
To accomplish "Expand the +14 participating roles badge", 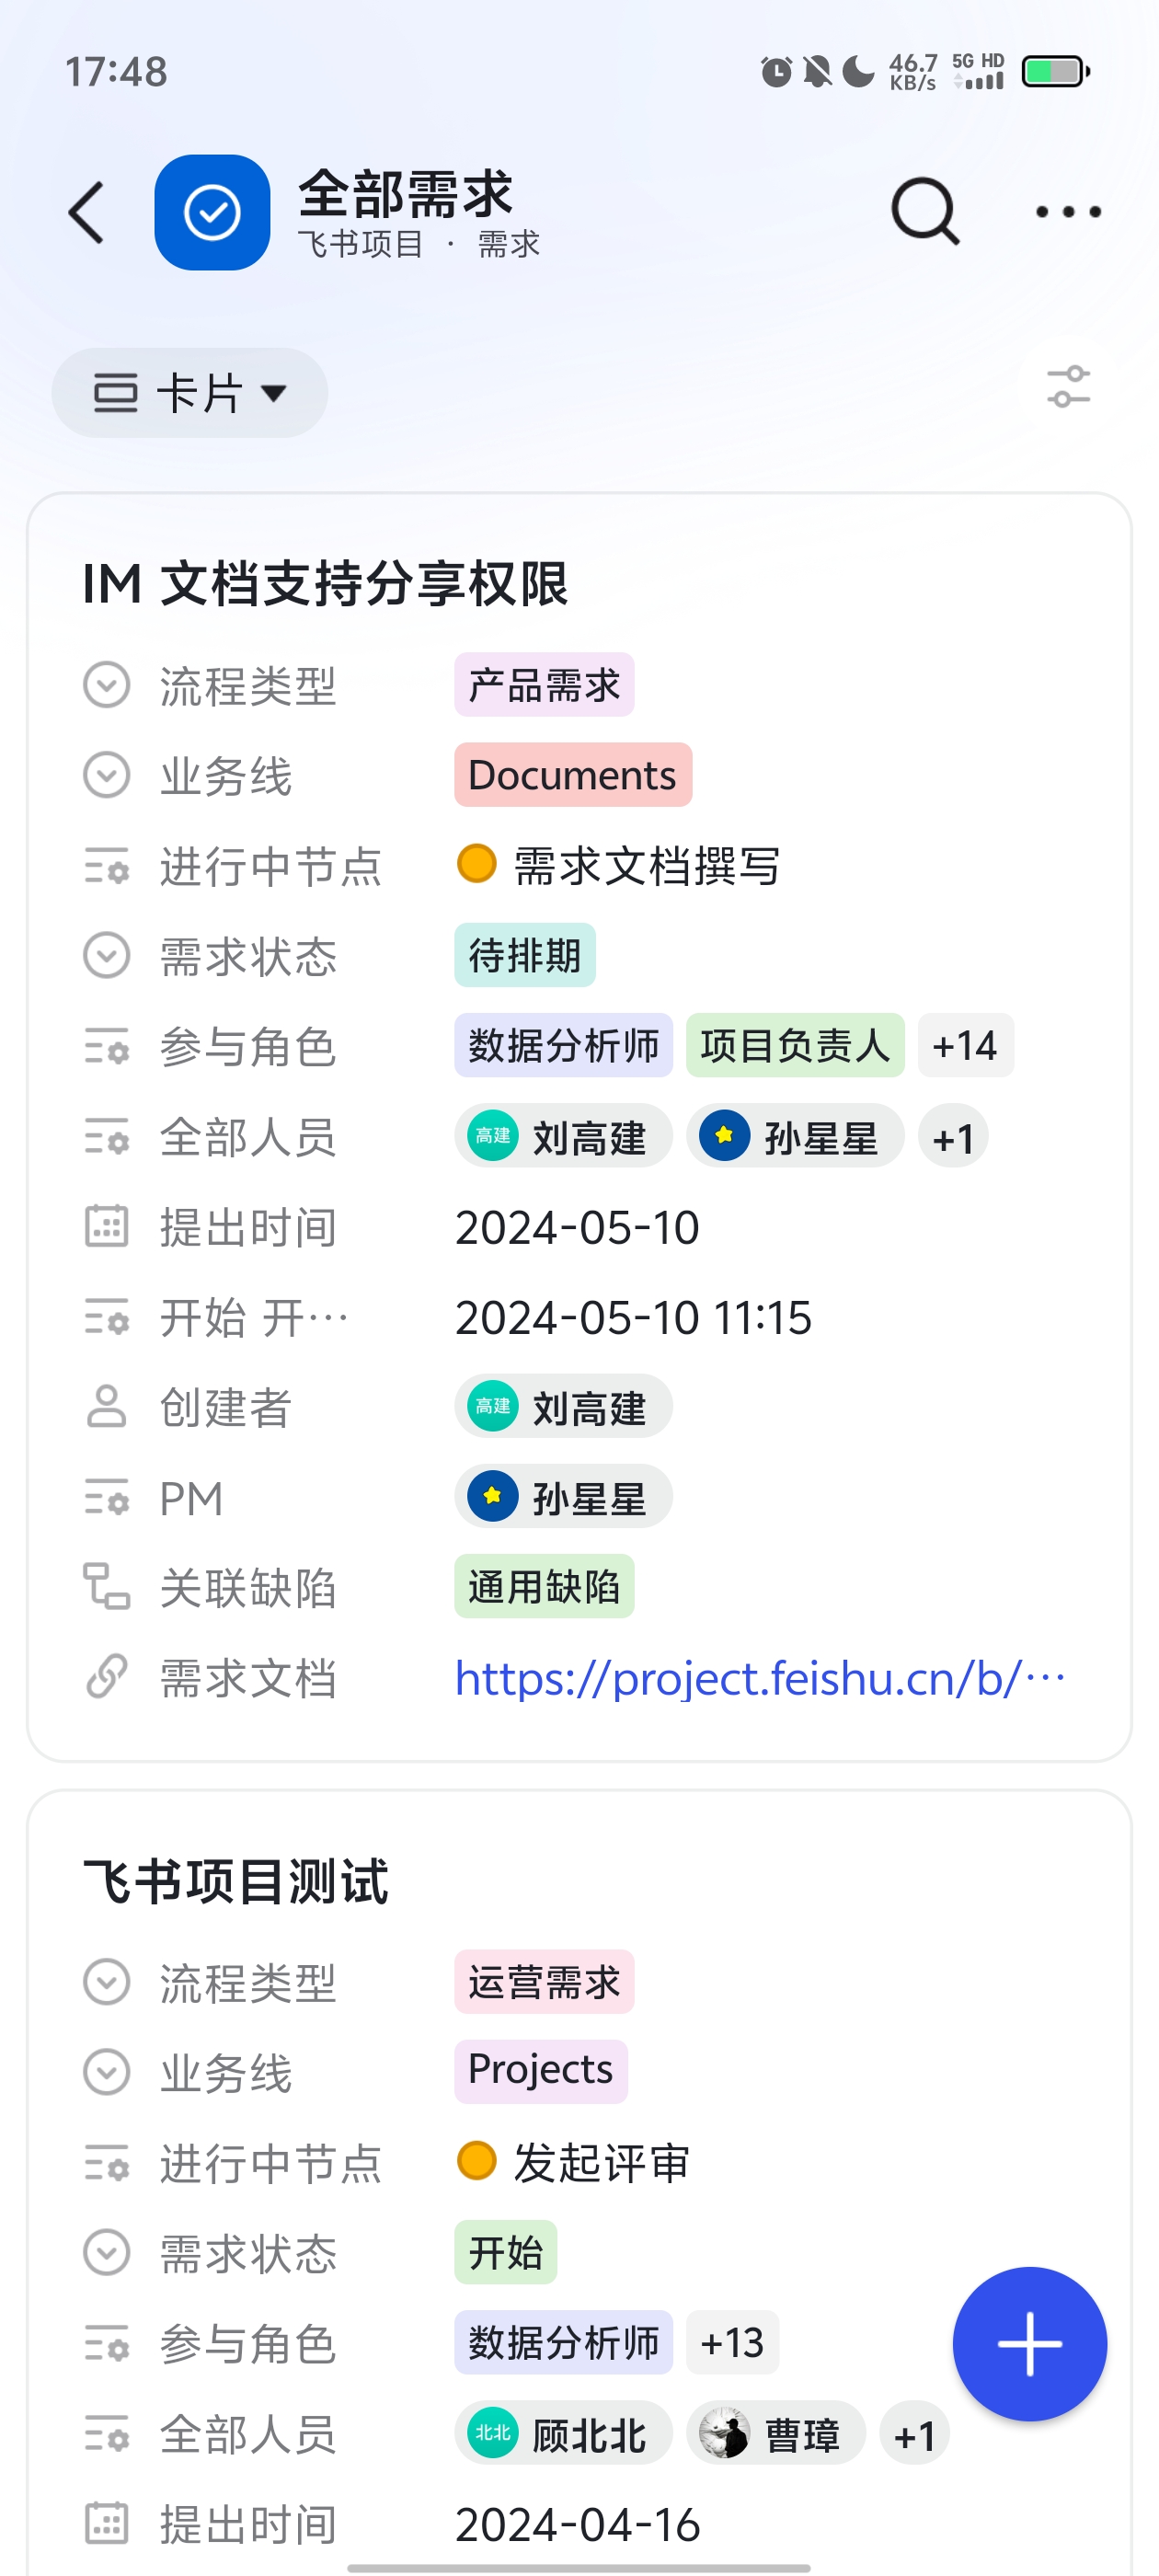I will coord(965,1045).
